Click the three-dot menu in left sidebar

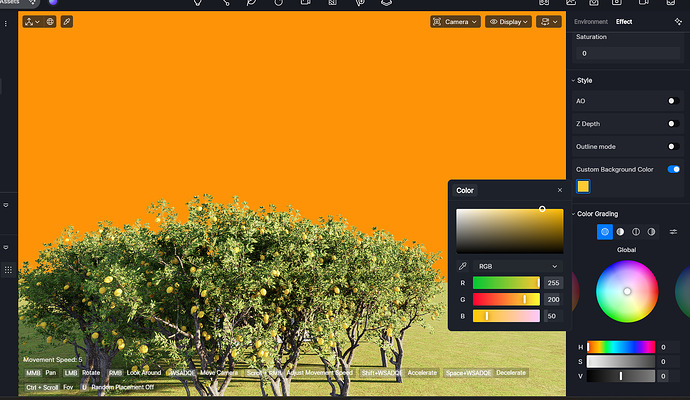coord(6,24)
